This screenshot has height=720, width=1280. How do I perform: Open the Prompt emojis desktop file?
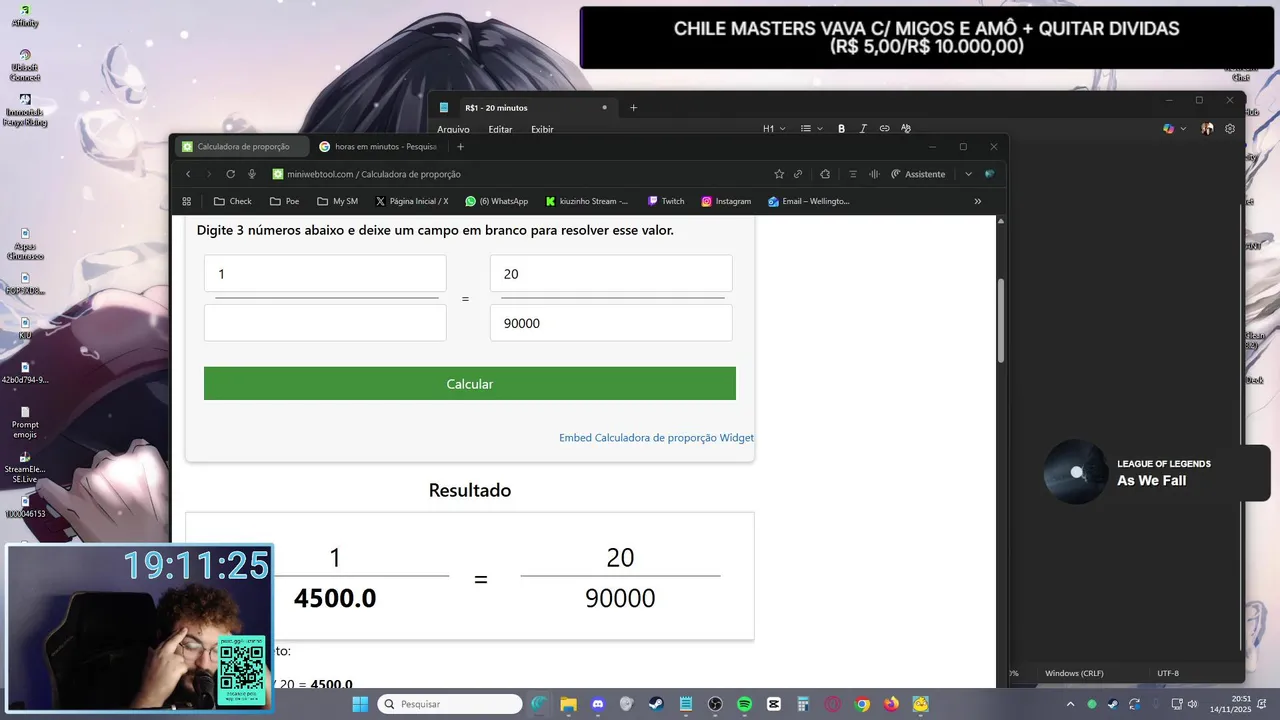[x=25, y=423]
